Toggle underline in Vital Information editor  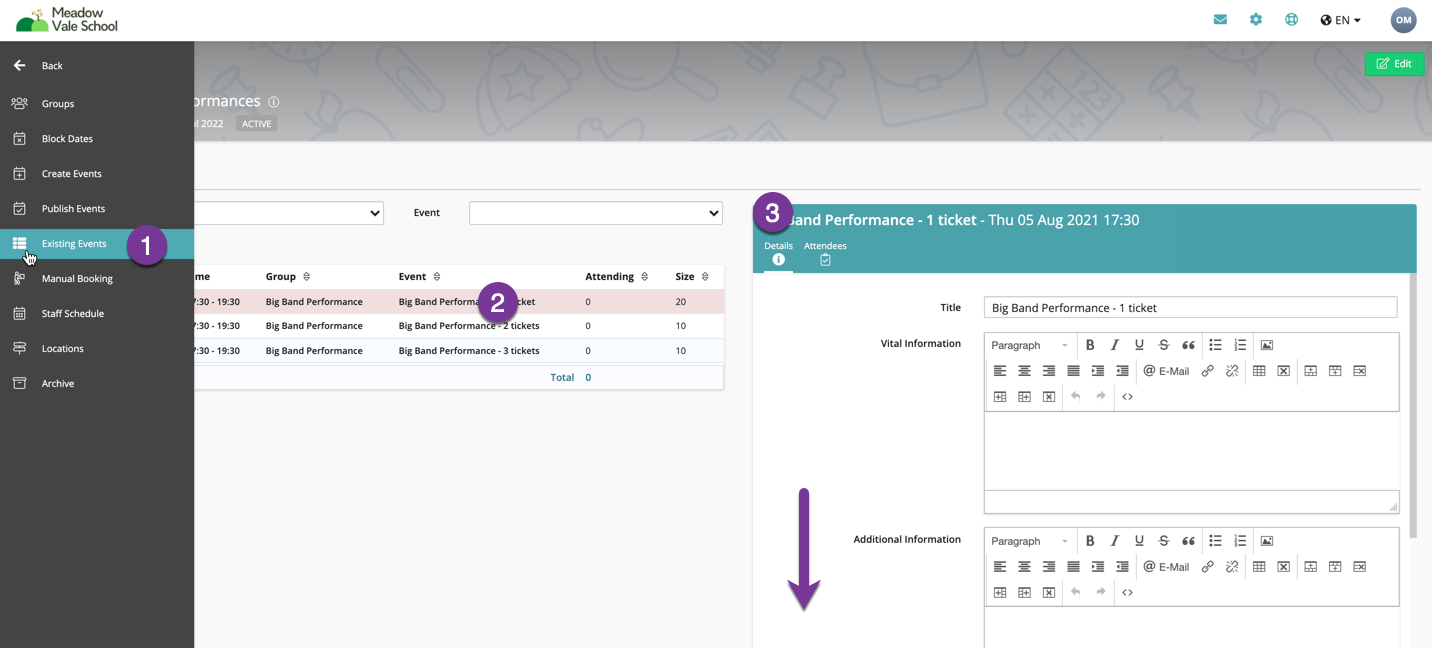pos(1139,345)
